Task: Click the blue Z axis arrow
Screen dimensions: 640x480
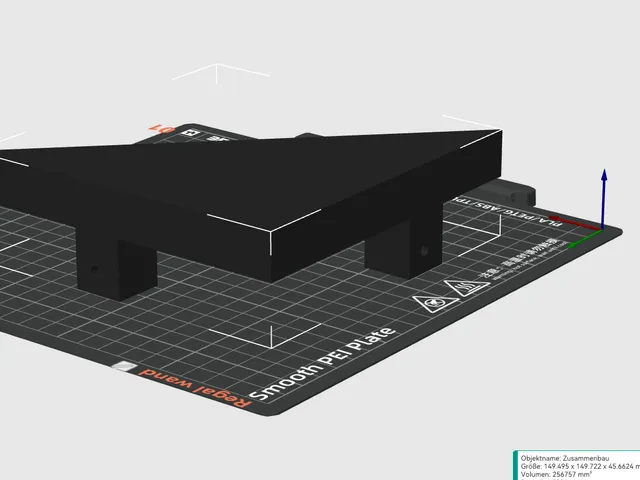Action: click(604, 198)
